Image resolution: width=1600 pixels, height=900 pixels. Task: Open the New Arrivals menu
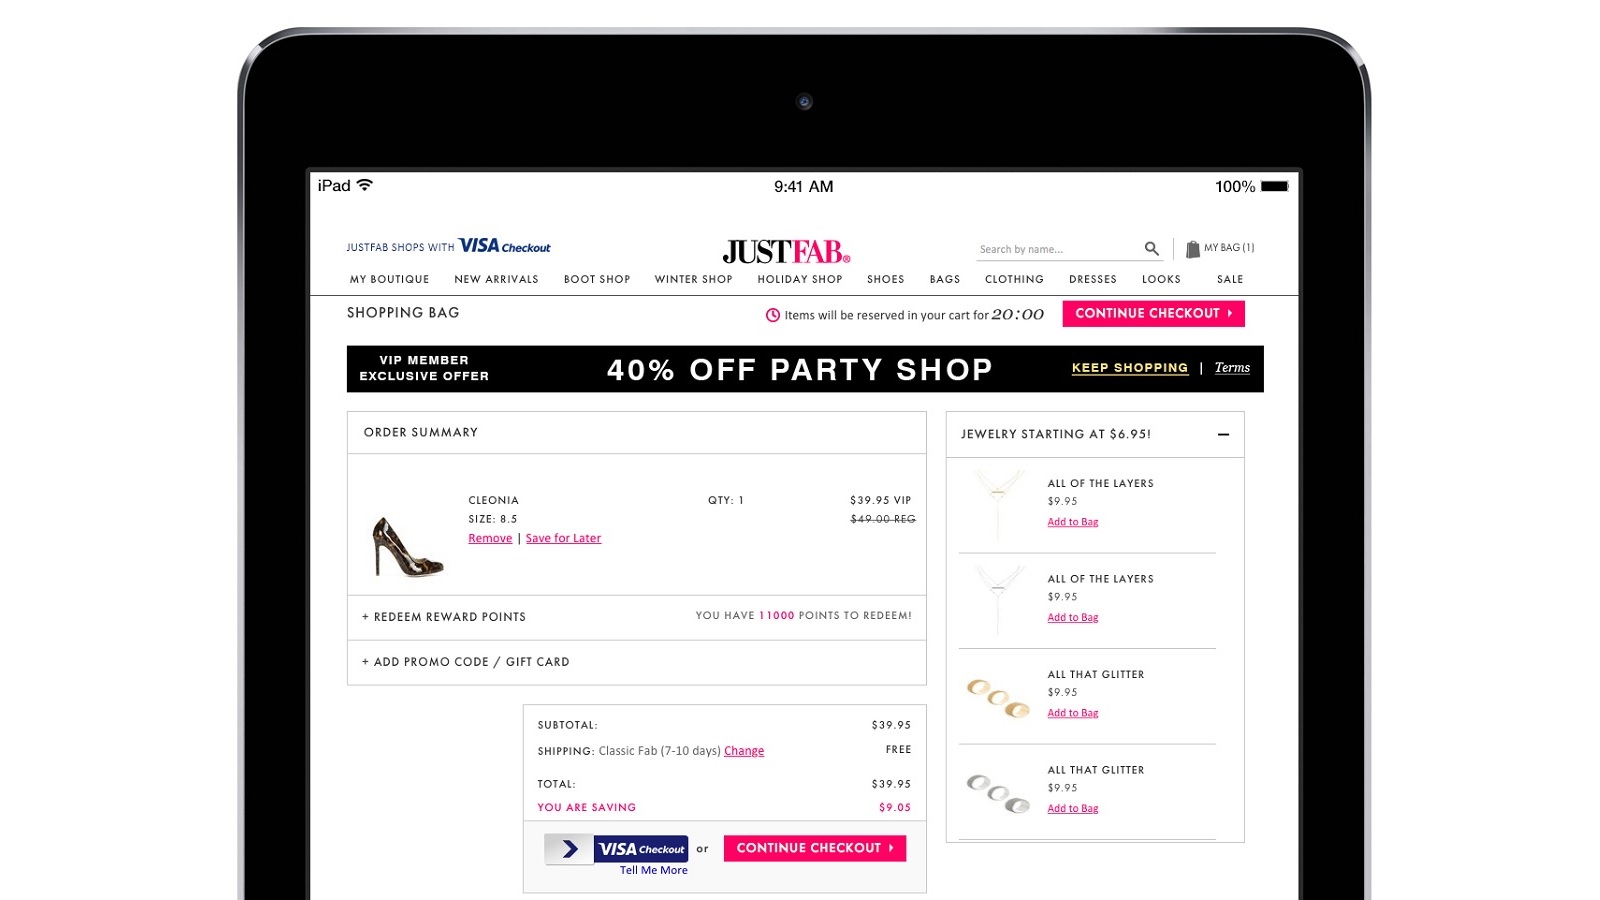click(x=496, y=280)
